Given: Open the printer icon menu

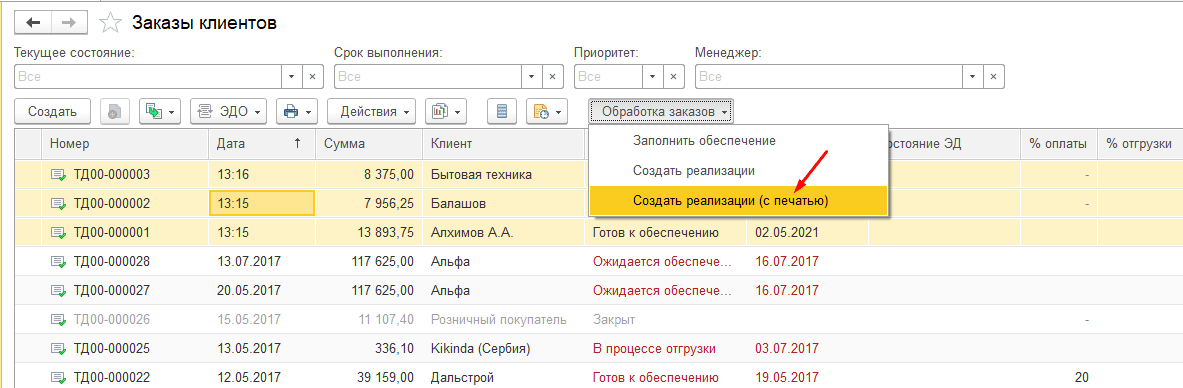Looking at the screenshot, I should tap(297, 112).
